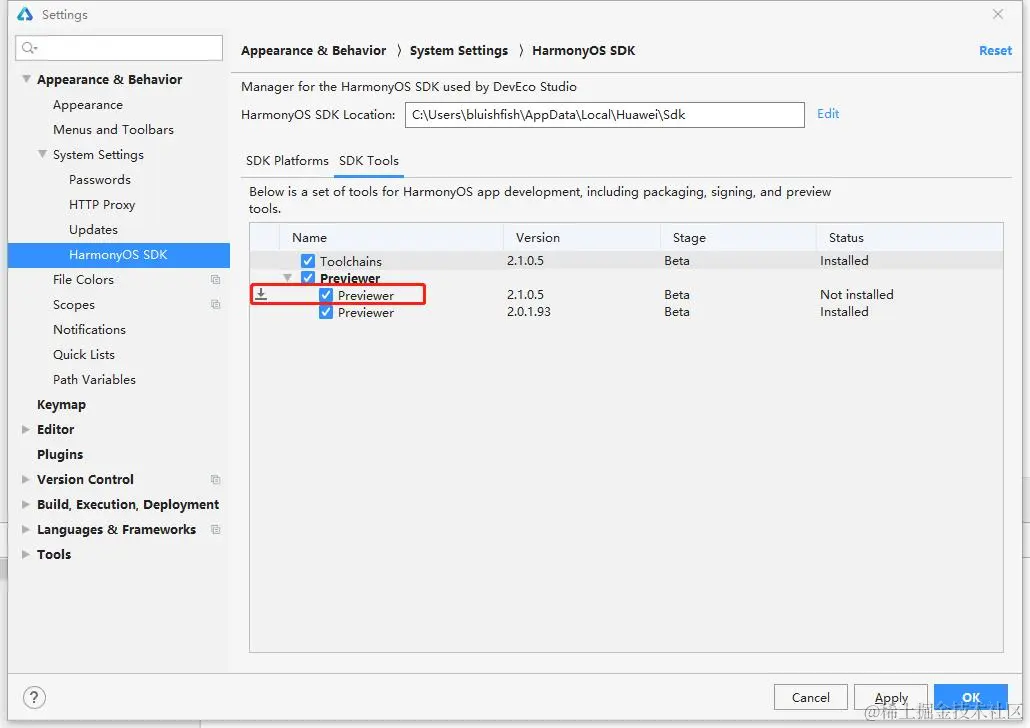1030x728 pixels.
Task: Toggle the Previewer 2.0.1.93 checkbox
Action: [326, 312]
